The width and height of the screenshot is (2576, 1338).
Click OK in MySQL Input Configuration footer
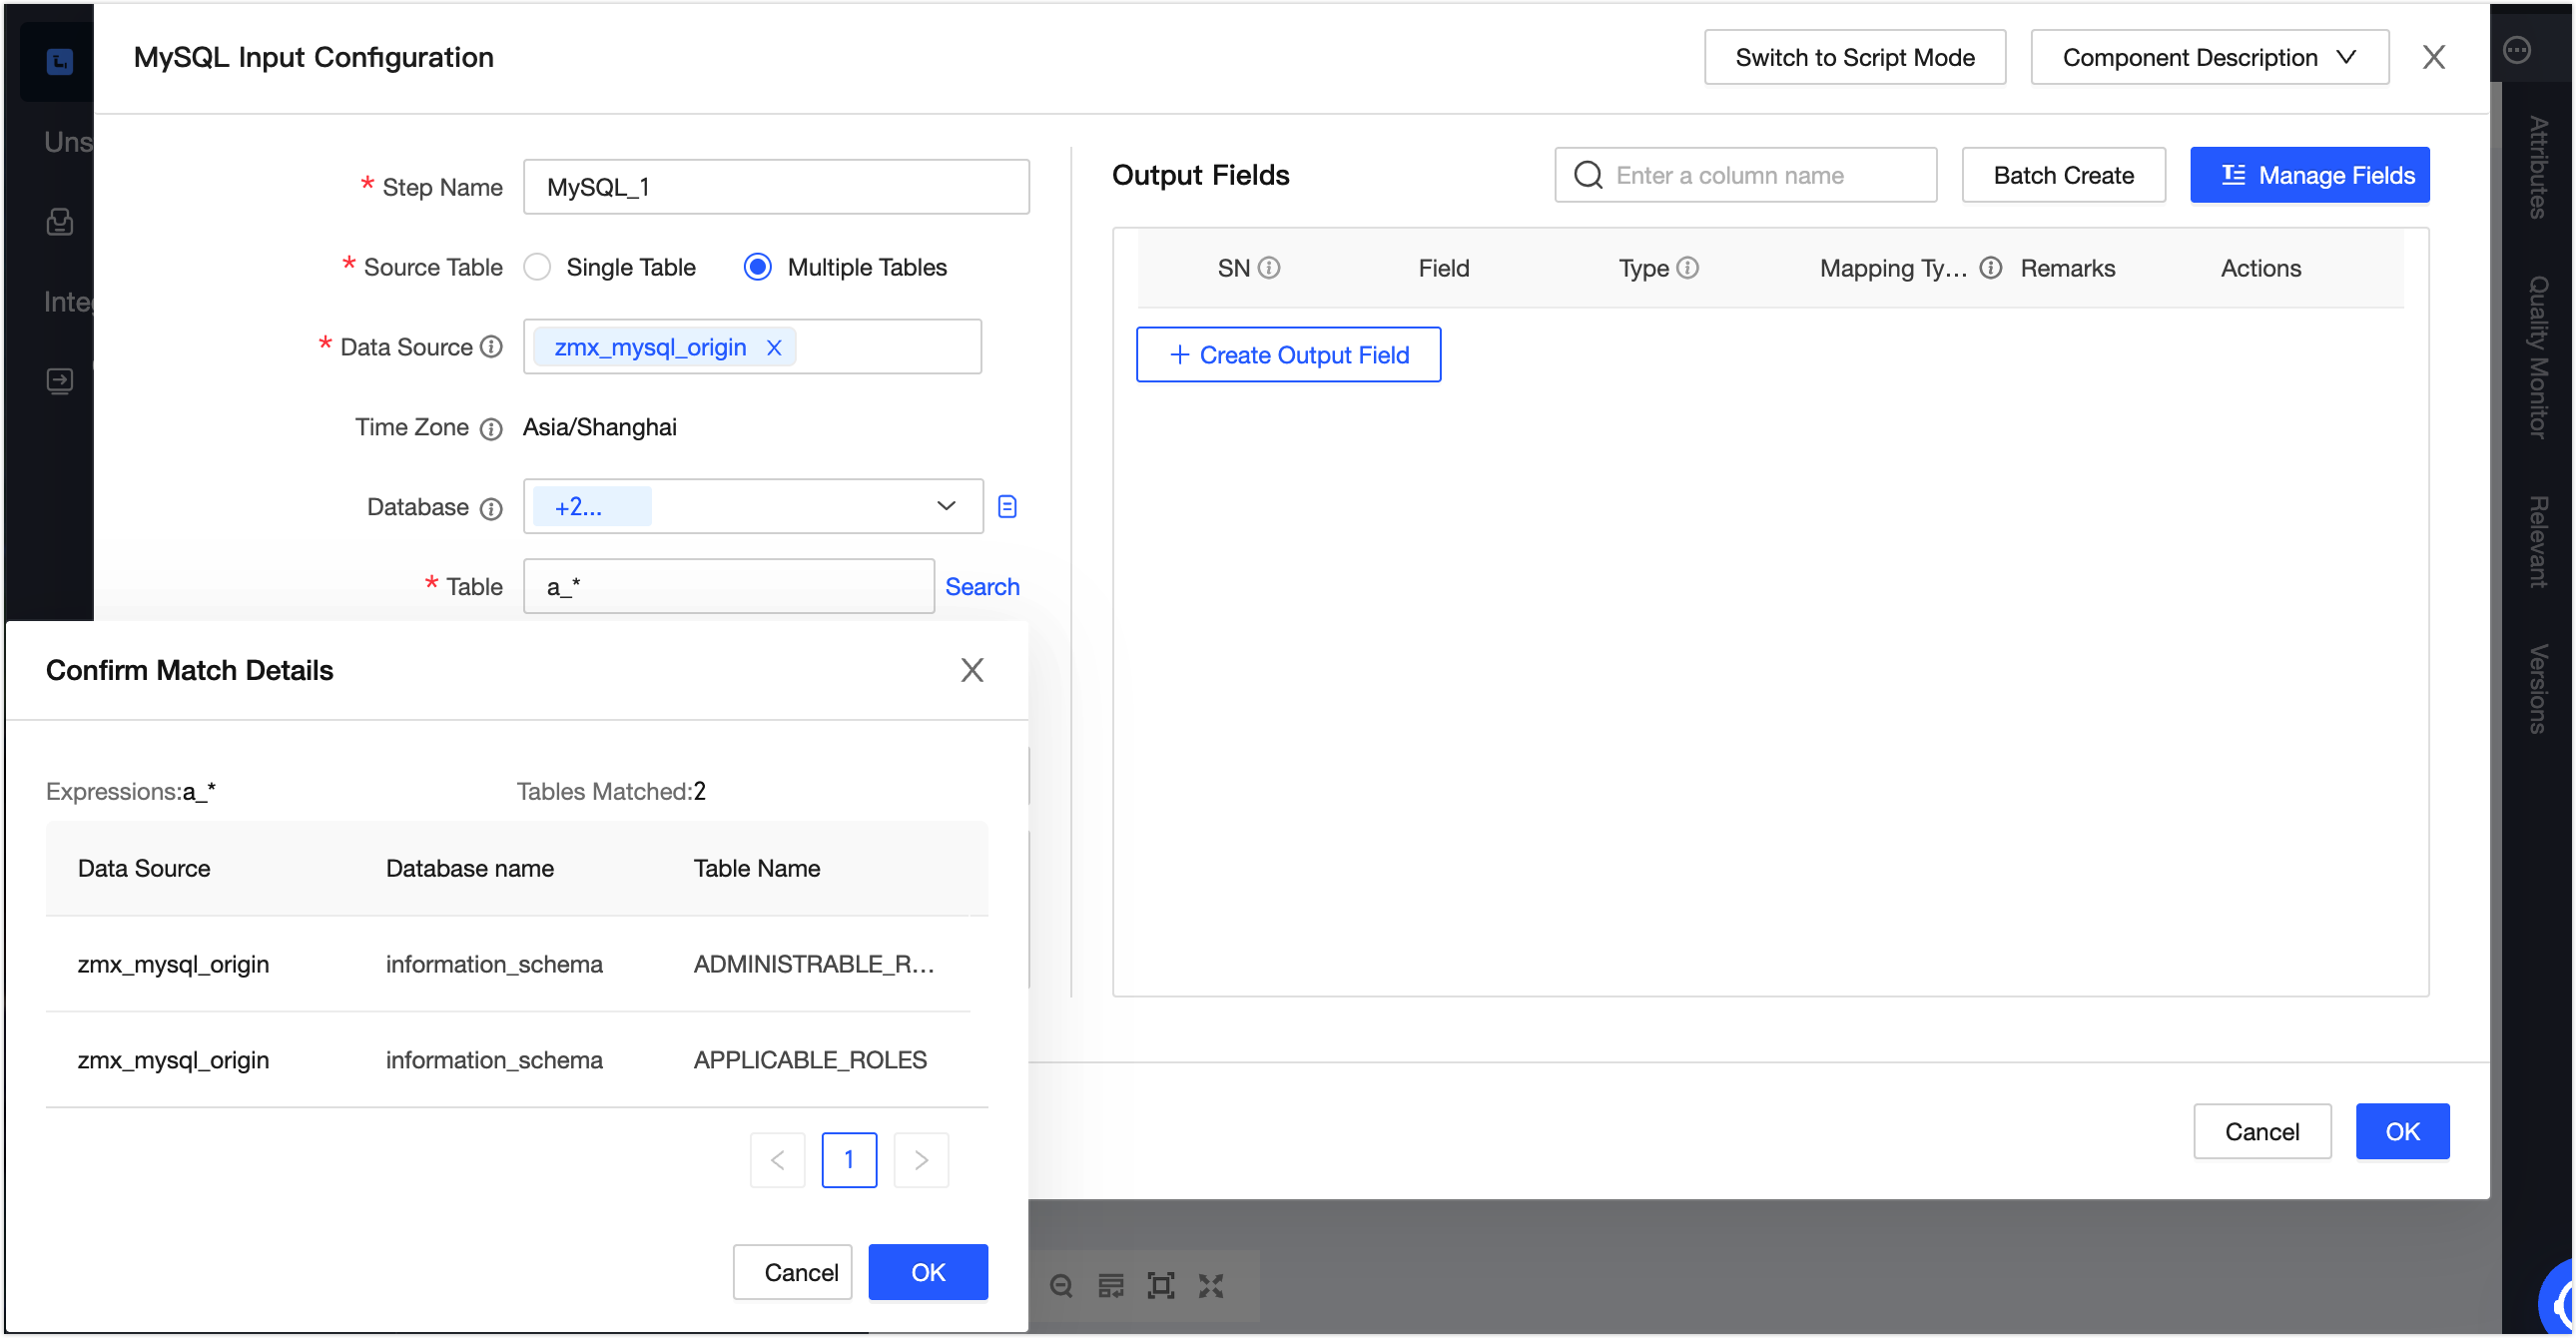coord(2403,1132)
